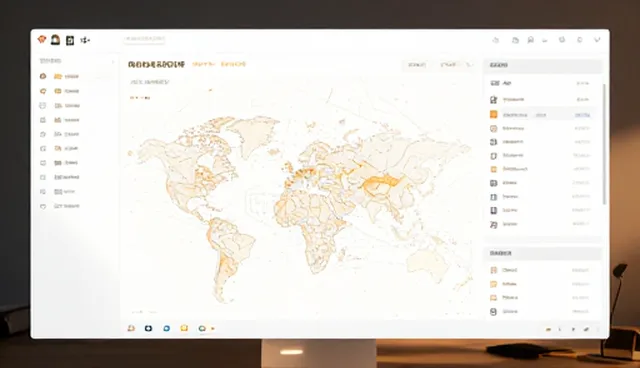Image resolution: width=640 pixels, height=368 pixels.
Task: Click the blue circular icon in the bottom bar
Action: point(167,328)
